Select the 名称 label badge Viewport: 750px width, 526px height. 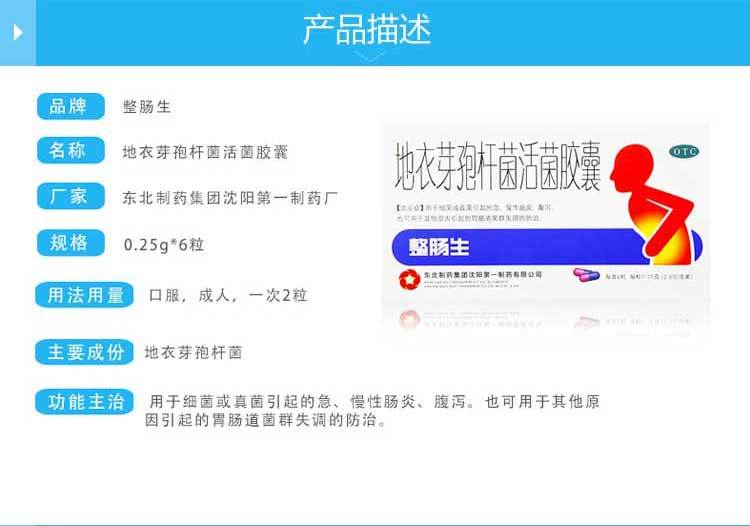[x=71, y=150]
